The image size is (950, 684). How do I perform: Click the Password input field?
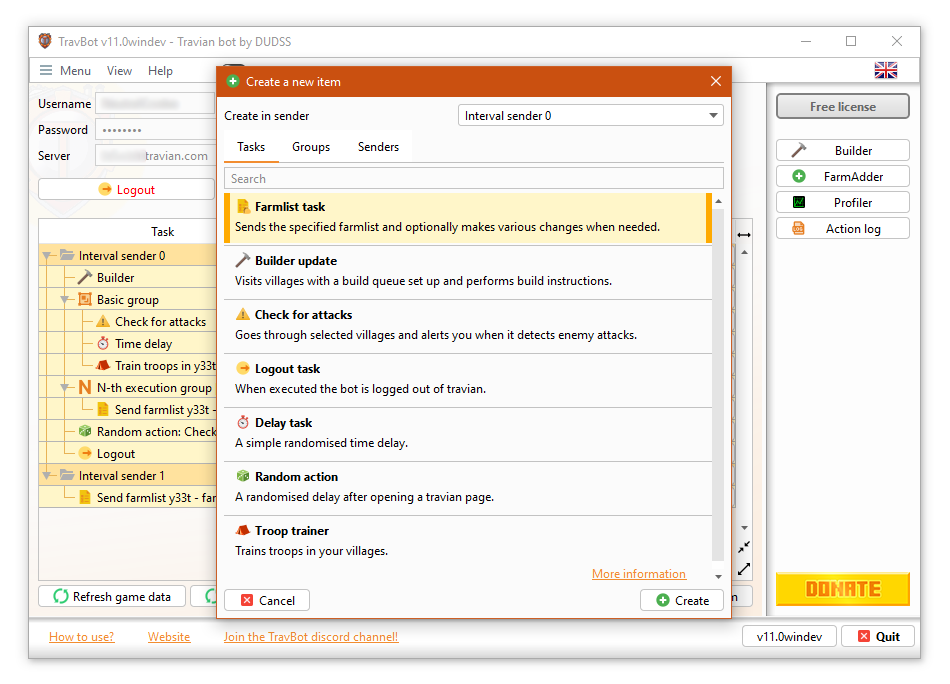155,130
